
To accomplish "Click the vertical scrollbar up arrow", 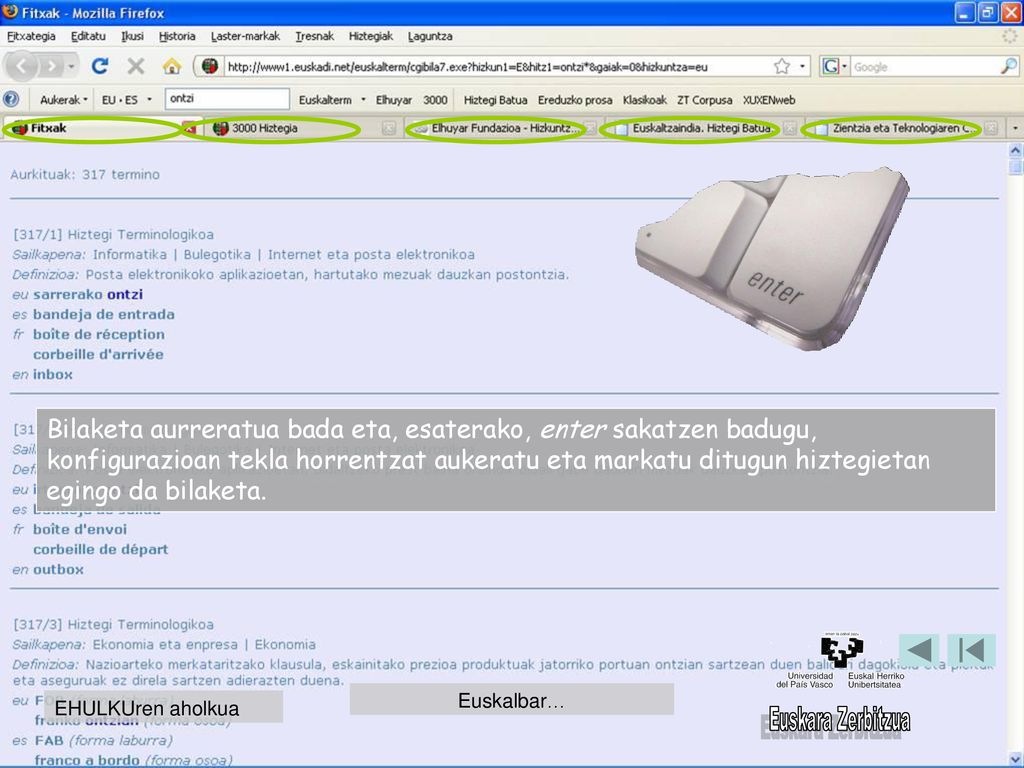I will 1016,151.
